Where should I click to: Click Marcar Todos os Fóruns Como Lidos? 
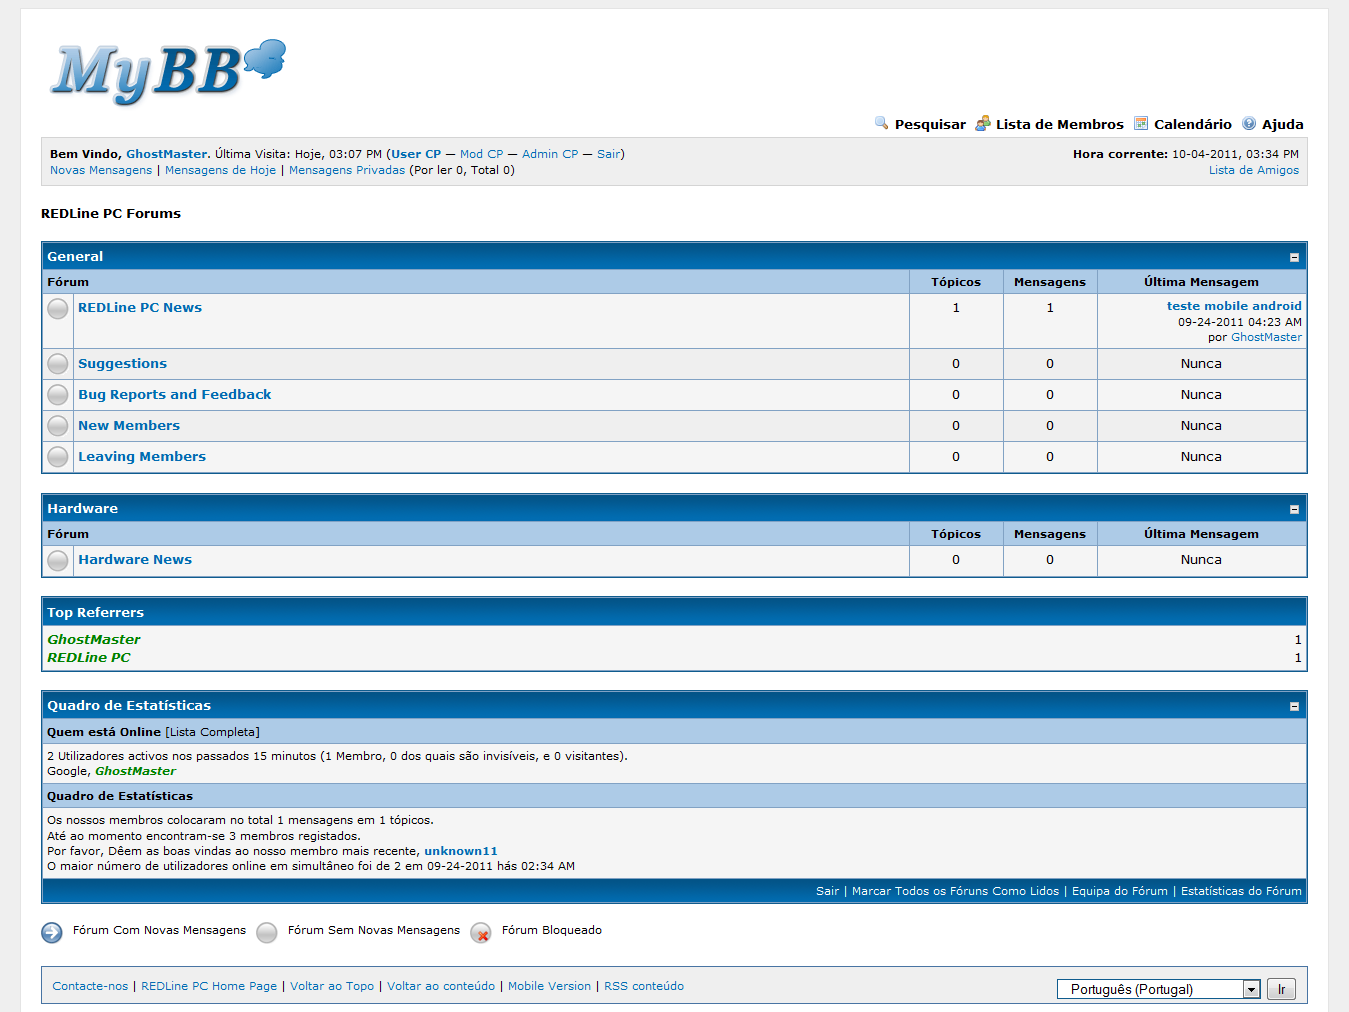click(x=955, y=891)
